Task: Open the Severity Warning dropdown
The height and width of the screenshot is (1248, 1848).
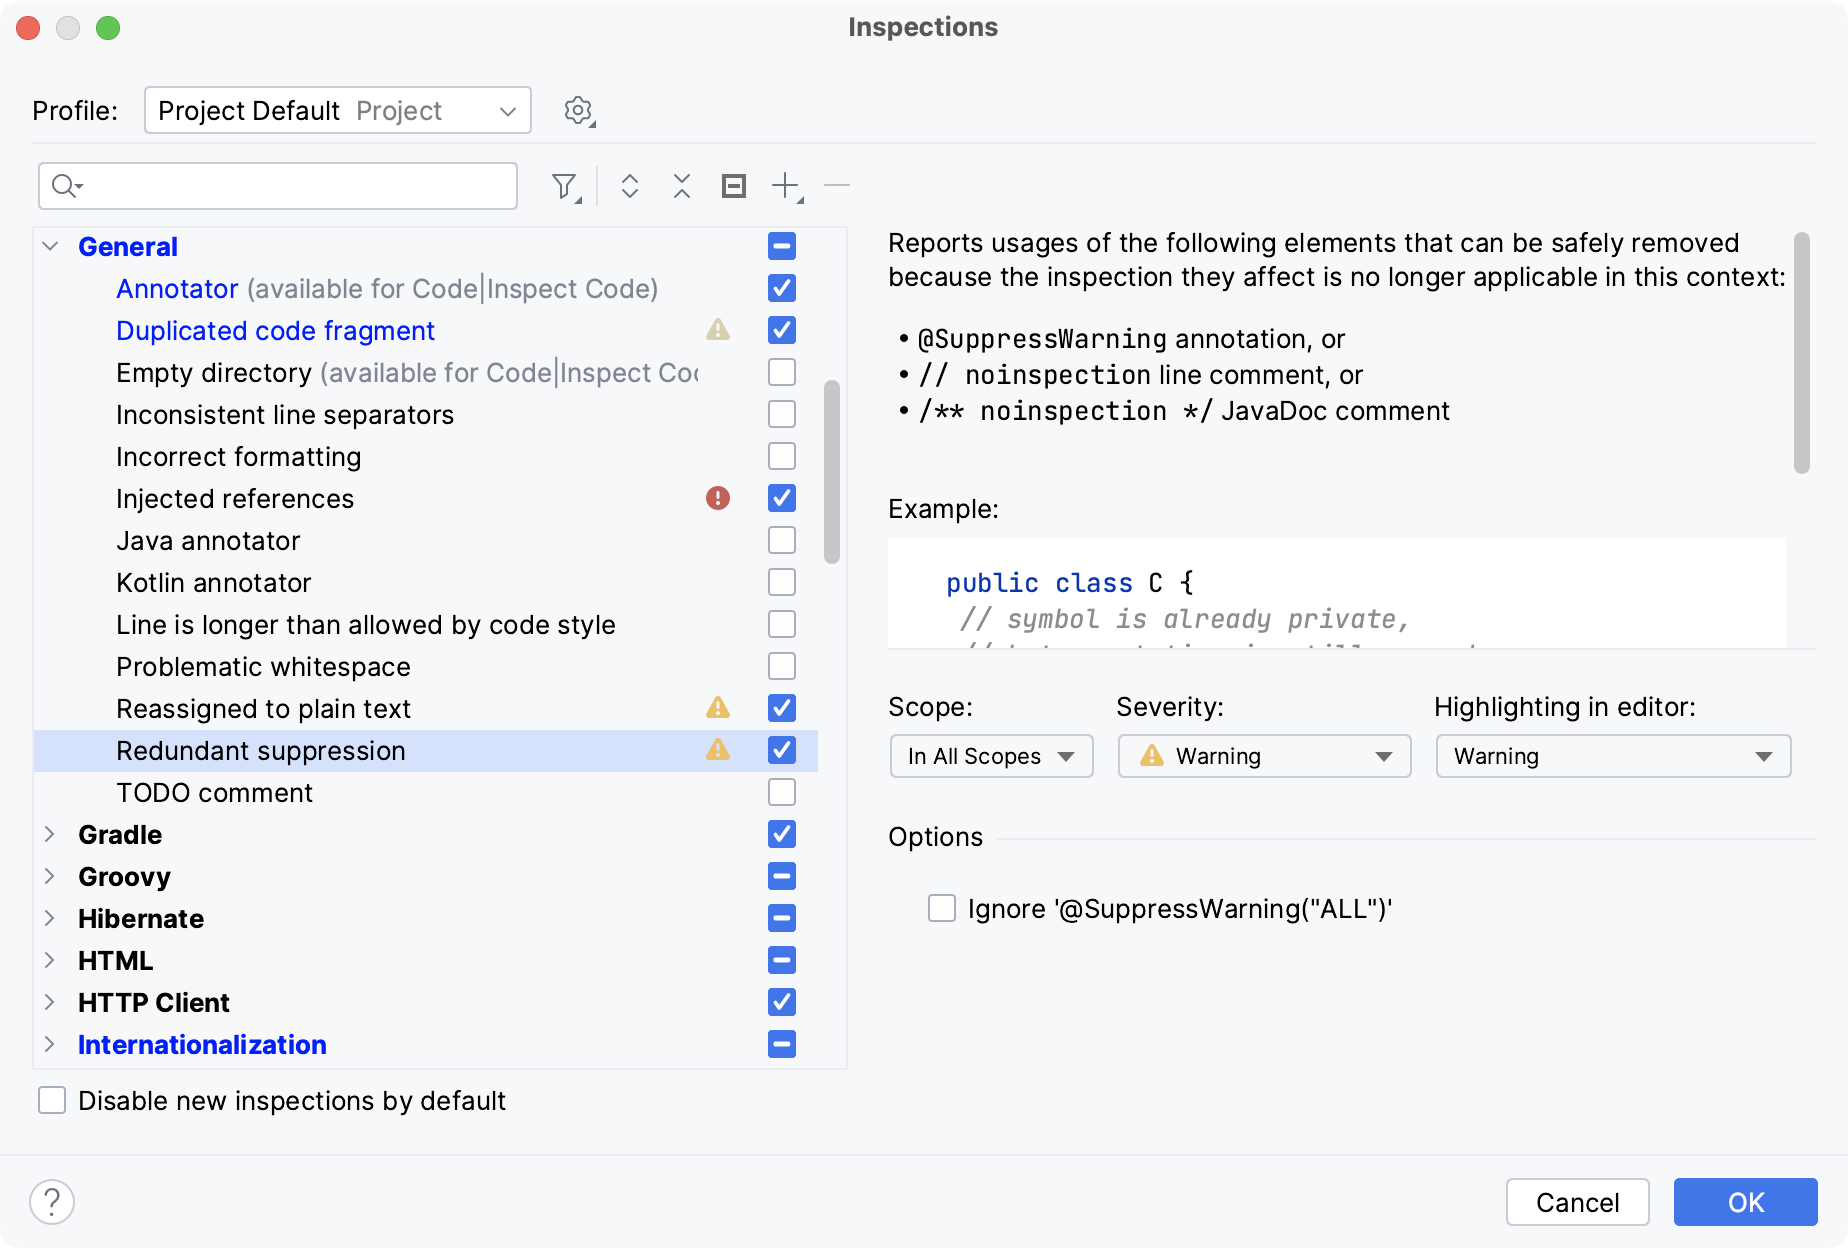Action: (1264, 756)
